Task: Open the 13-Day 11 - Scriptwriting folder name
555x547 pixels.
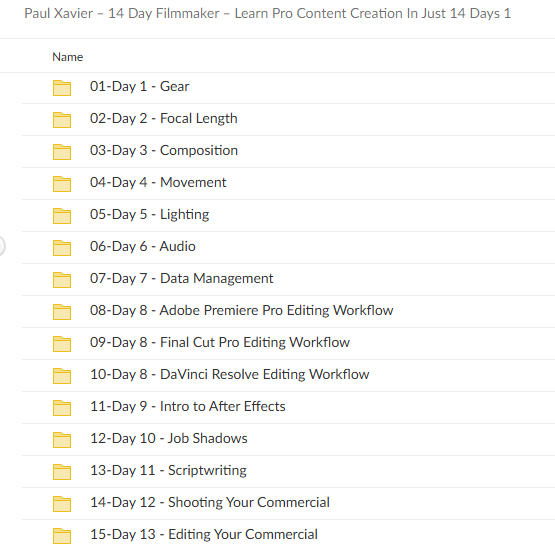Action: pos(168,470)
